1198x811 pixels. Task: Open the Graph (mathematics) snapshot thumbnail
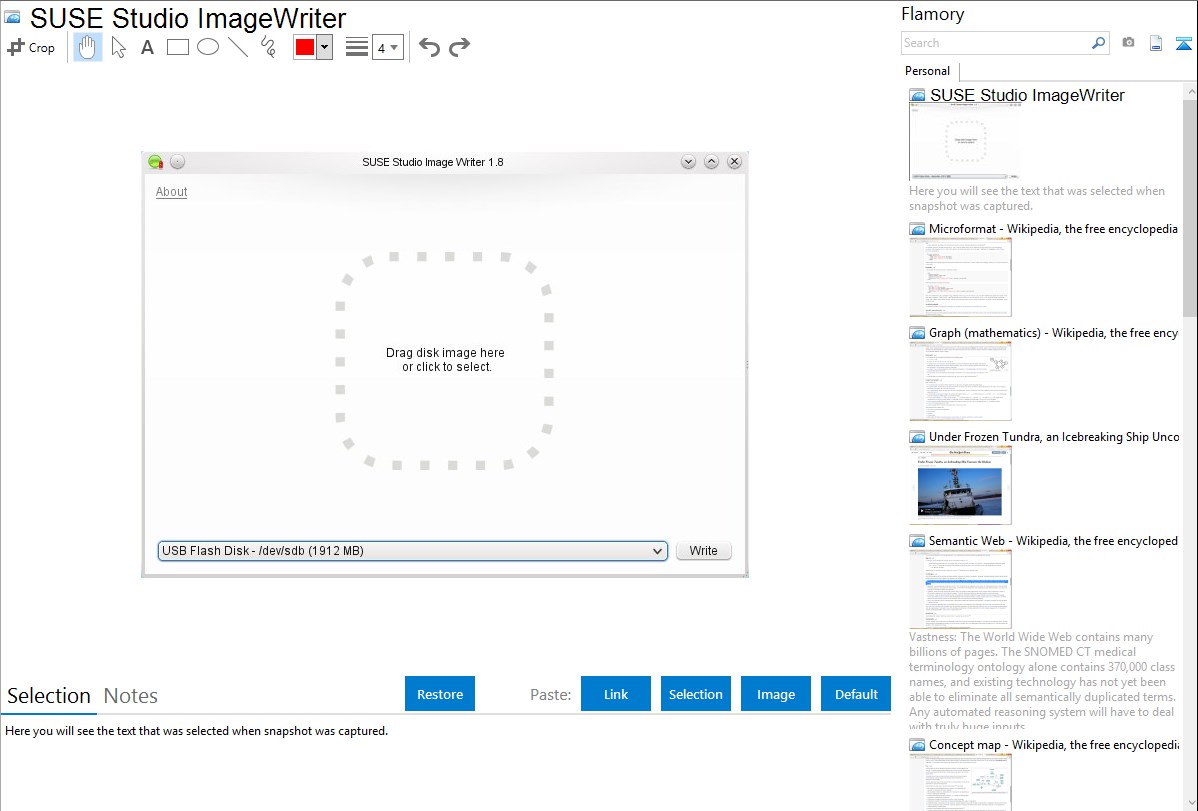coord(960,381)
